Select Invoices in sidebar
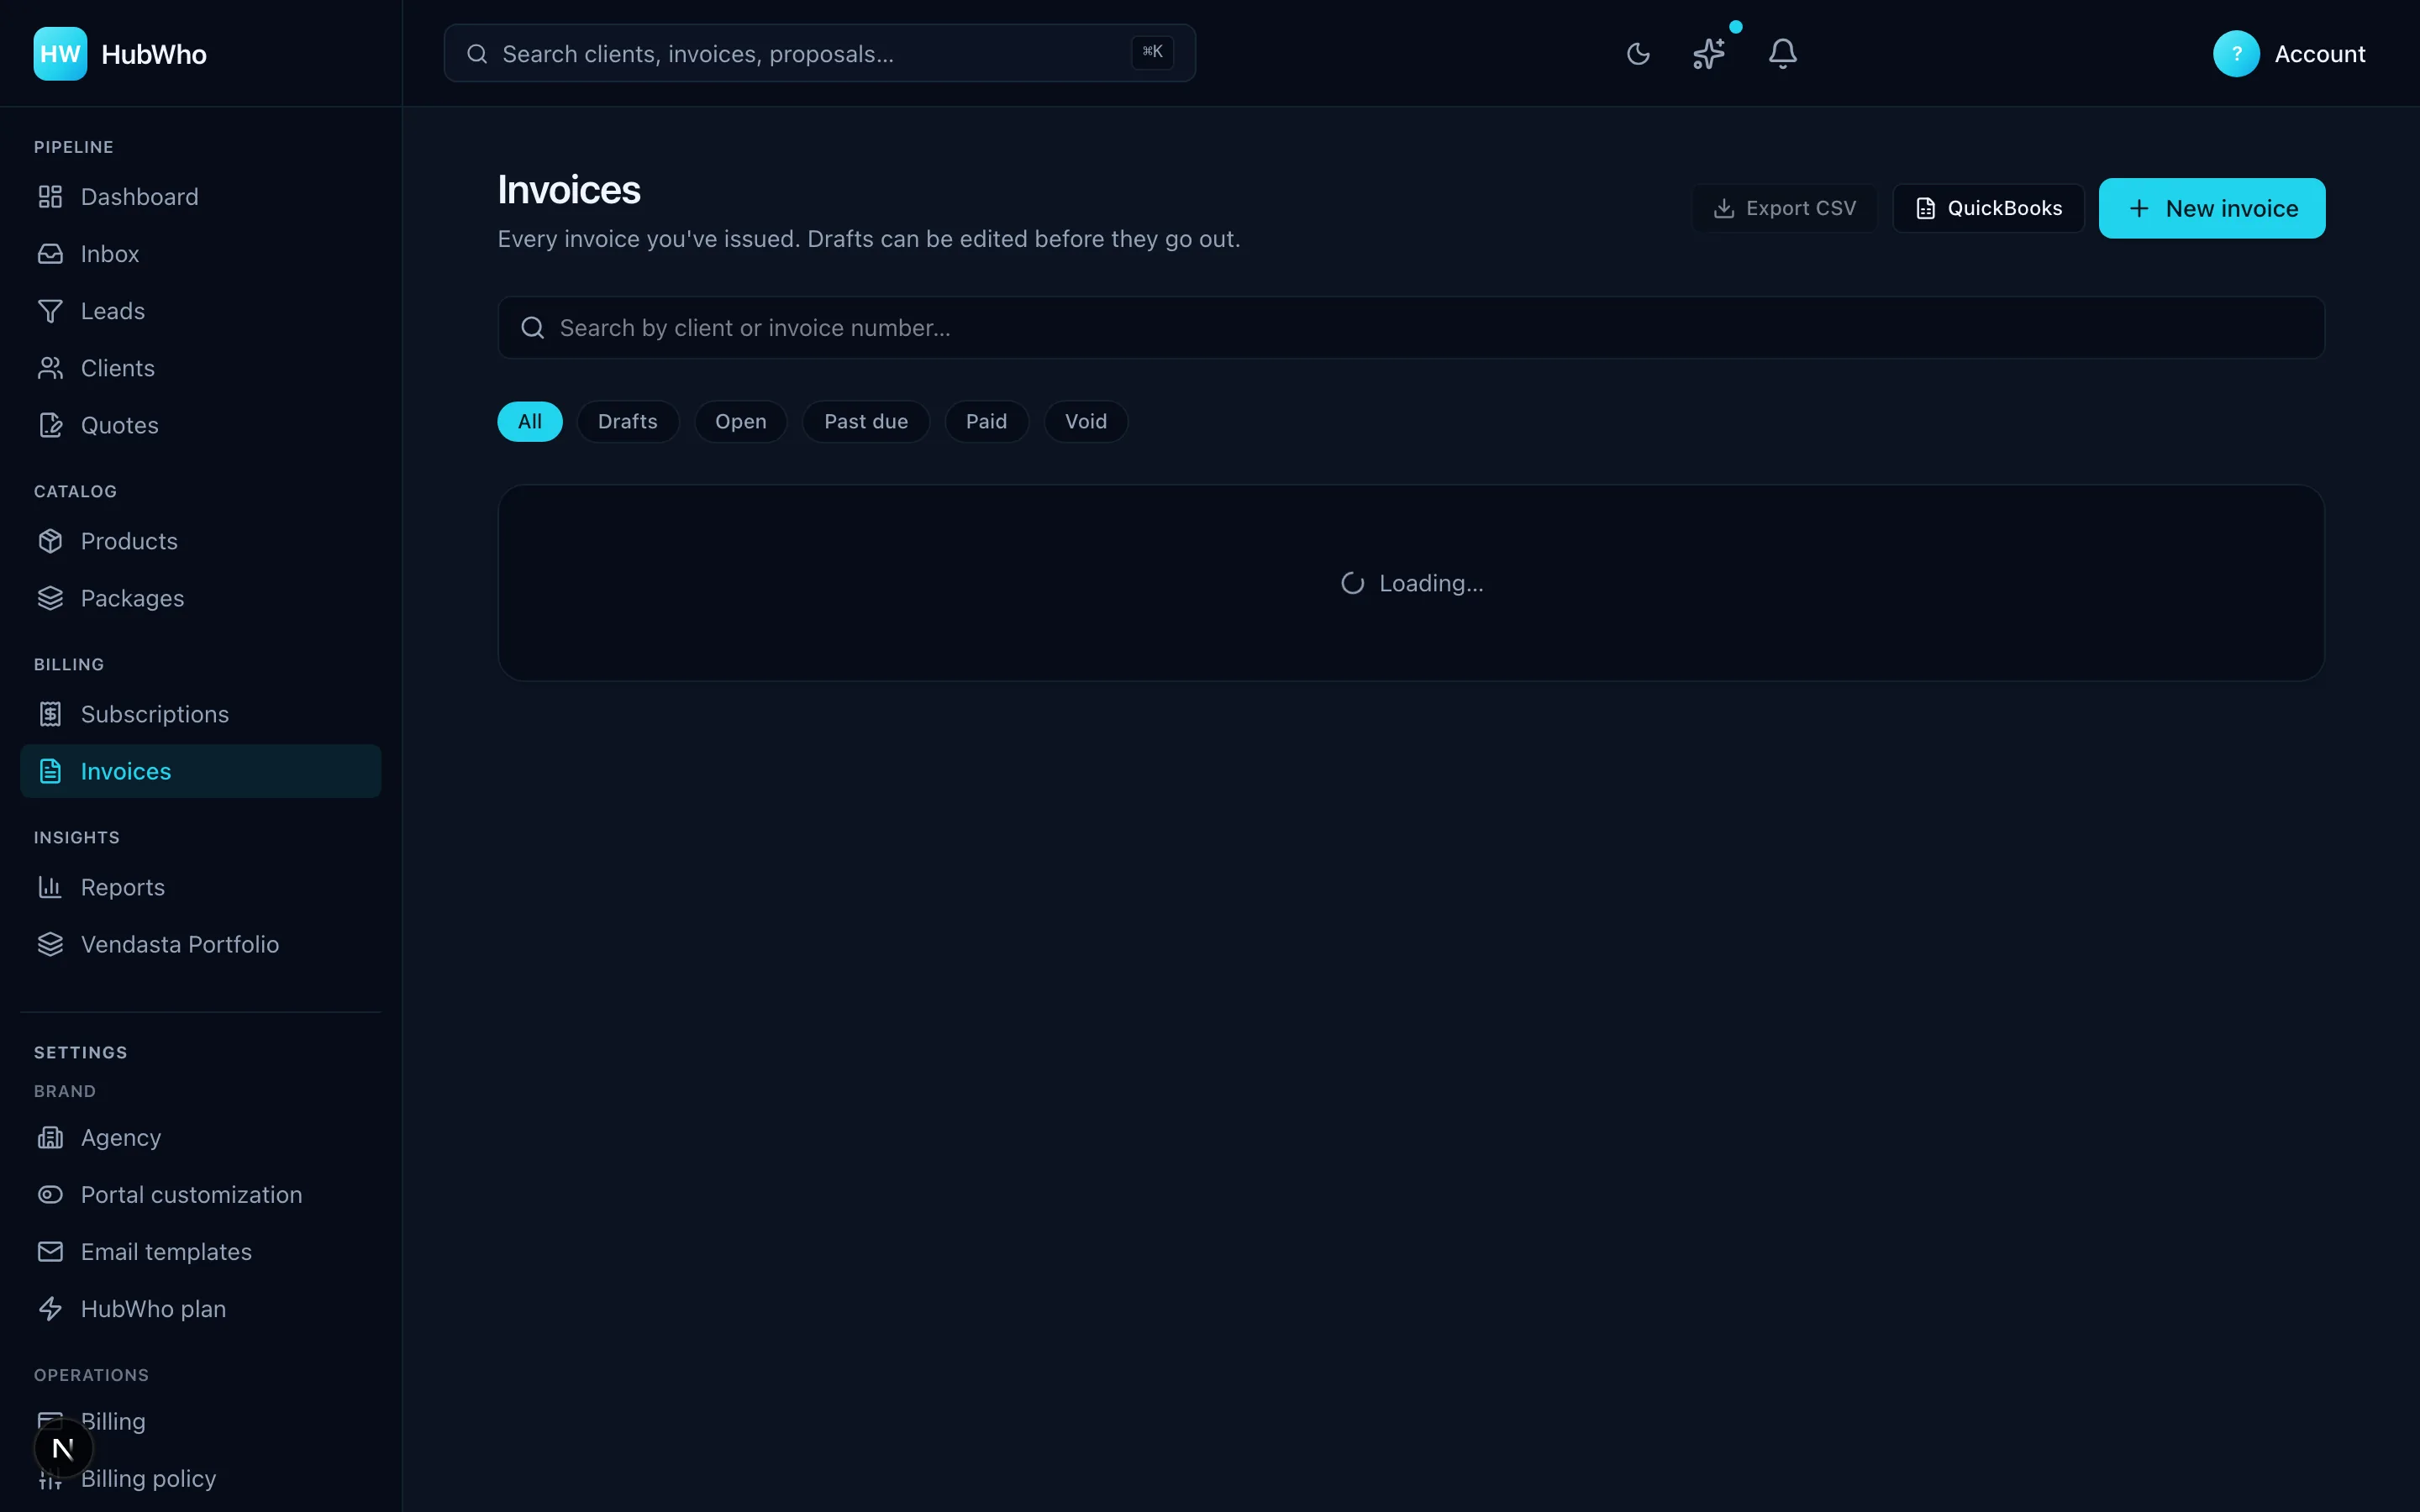 pyautogui.click(x=200, y=771)
